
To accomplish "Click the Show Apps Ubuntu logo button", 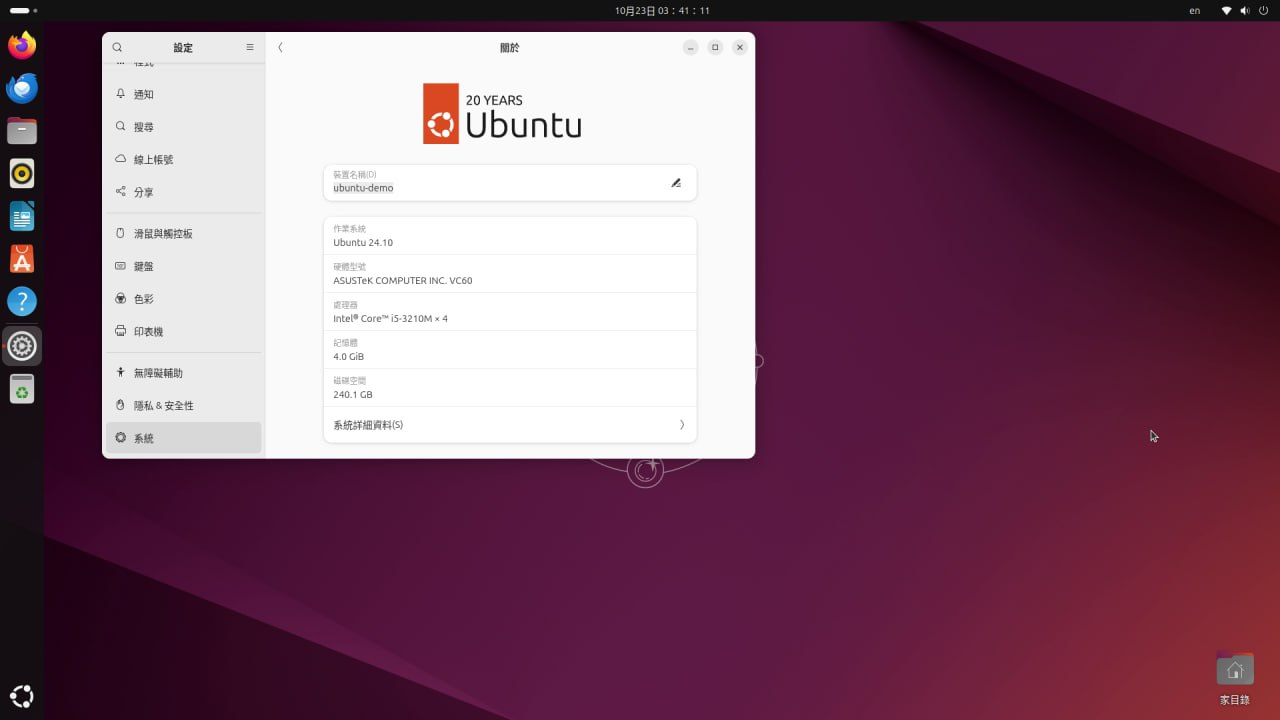I will pos(22,696).
